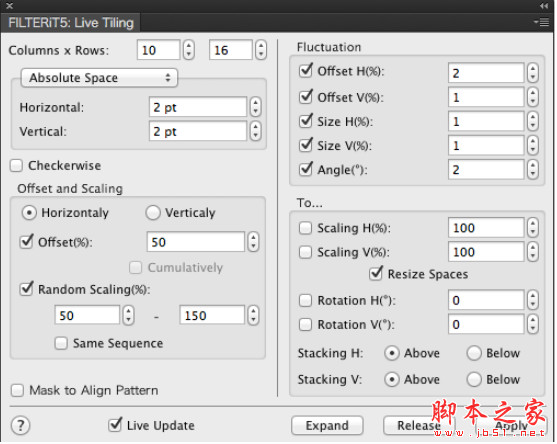The image size is (557, 444).
Task: Enable the Same Sequence checkbox
Action: (61, 343)
